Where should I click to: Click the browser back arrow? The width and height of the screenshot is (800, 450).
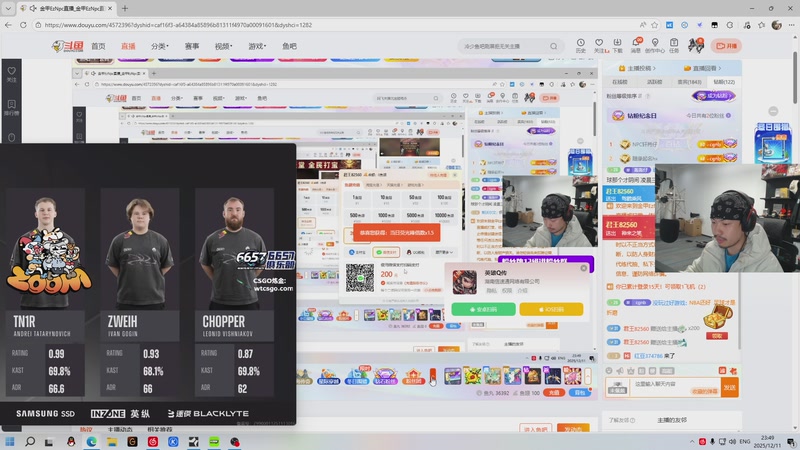click(8, 24)
